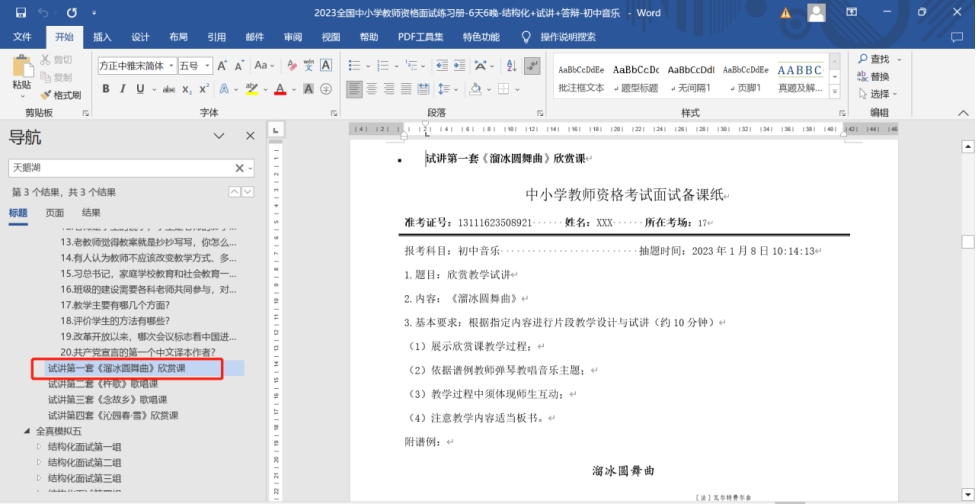The height and width of the screenshot is (504, 976).
Task: Toggle italic formatting
Action: click(x=122, y=89)
